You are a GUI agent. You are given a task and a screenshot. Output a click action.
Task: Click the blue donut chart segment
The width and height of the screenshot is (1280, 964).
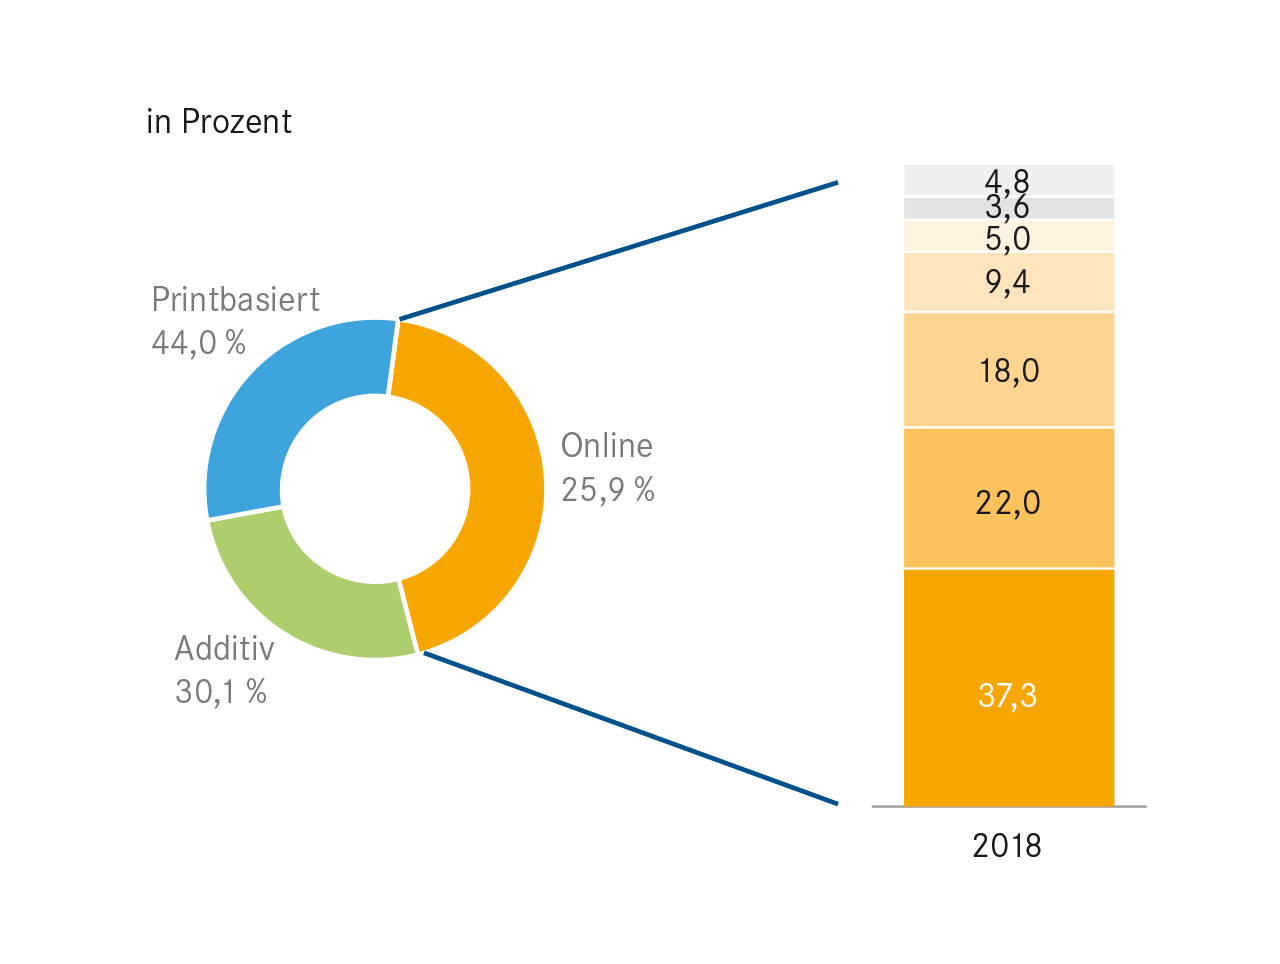(285, 400)
